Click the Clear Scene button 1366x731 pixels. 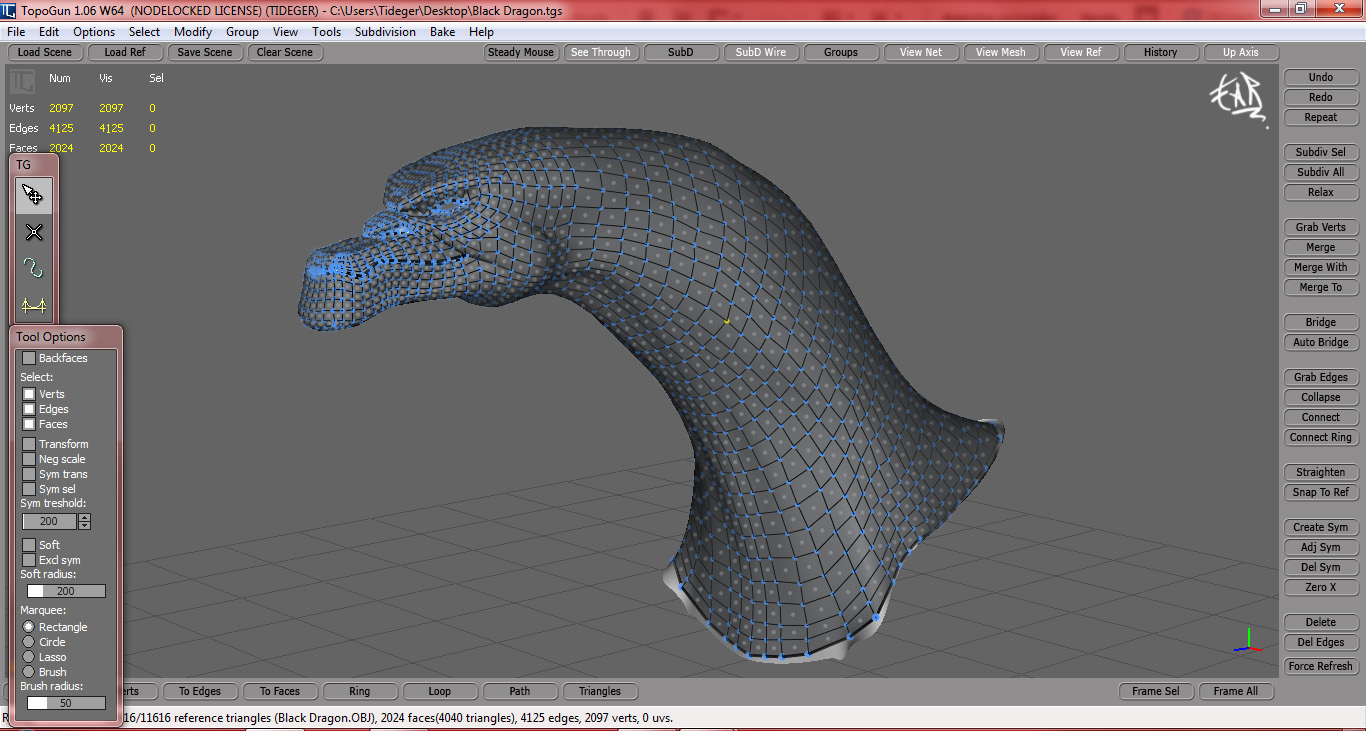point(285,52)
